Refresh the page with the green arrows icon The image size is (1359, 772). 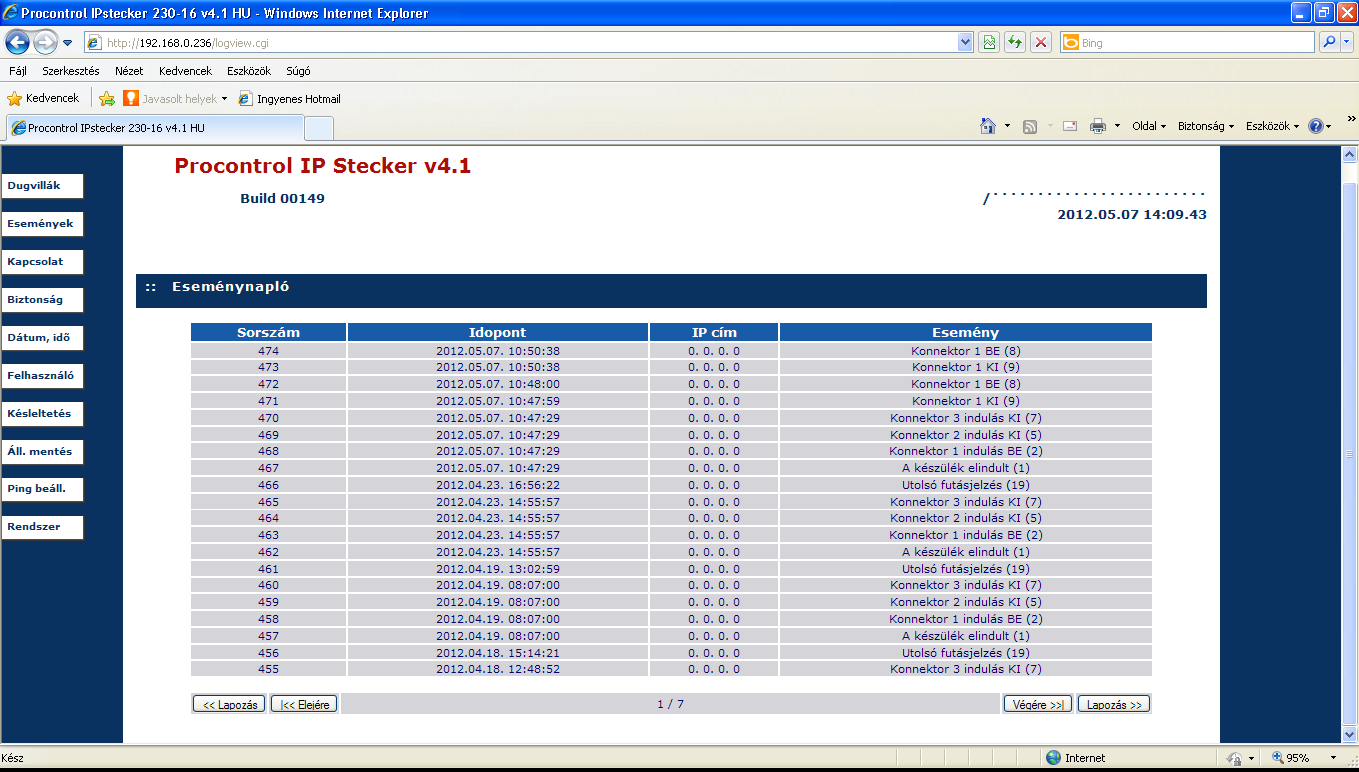[1015, 43]
